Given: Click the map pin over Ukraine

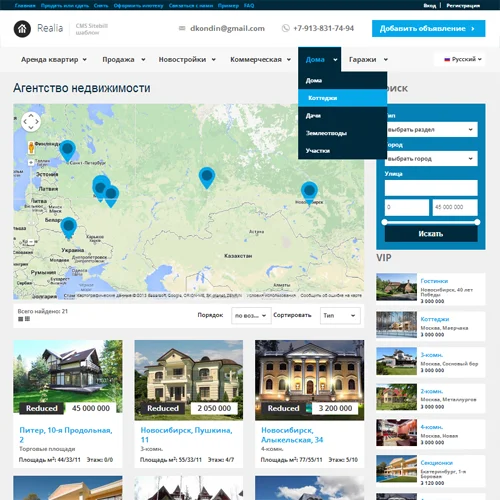Looking at the screenshot, I should (x=69, y=228).
